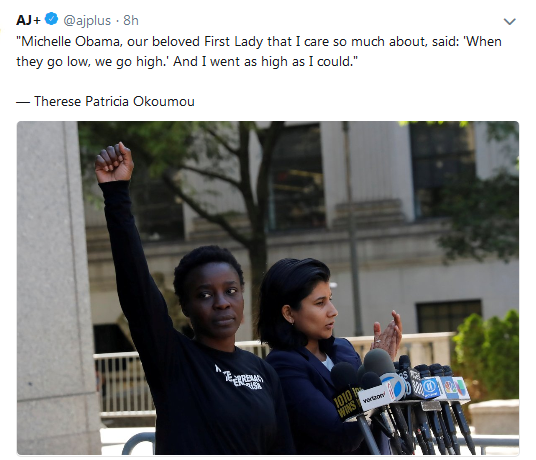This screenshot has width=536, height=460.
Task: Open the tweet permalink via 8h timestamp
Action: coord(131,21)
